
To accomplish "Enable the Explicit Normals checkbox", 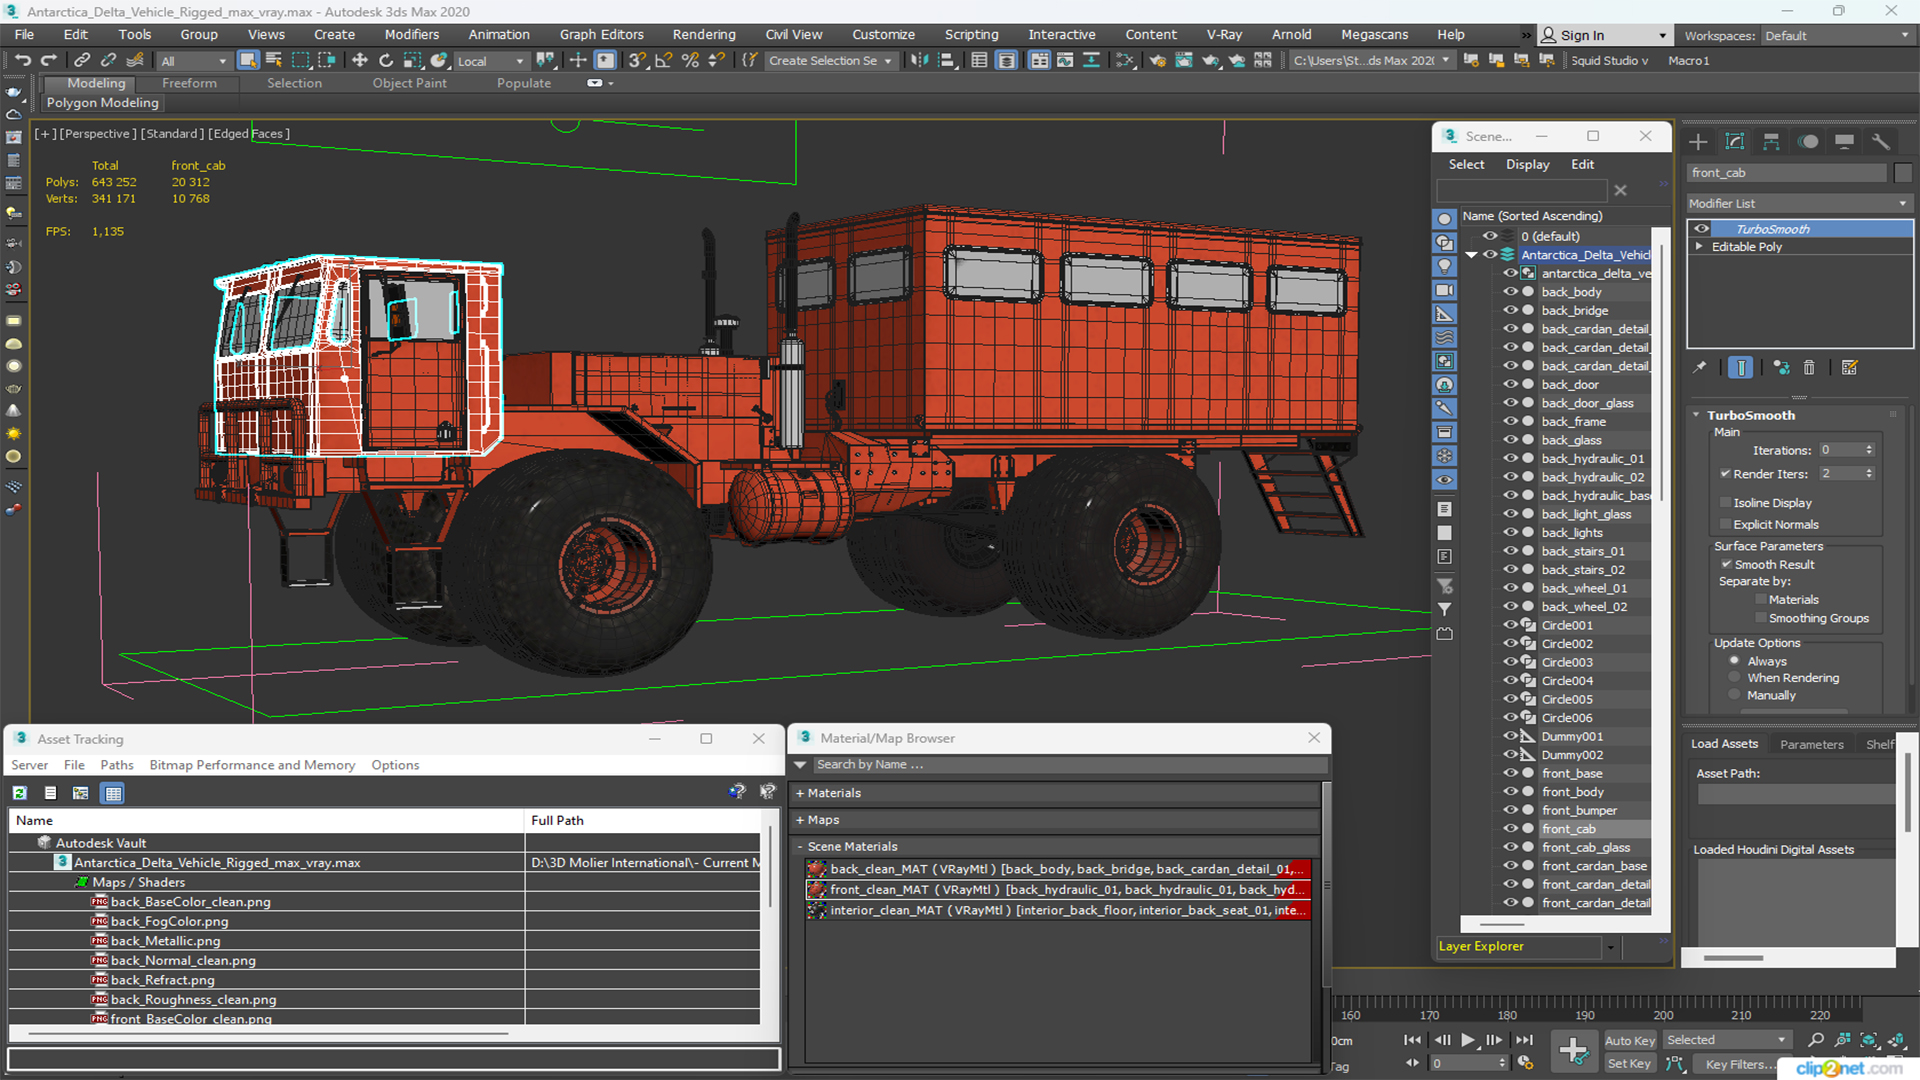I will click(x=1726, y=525).
